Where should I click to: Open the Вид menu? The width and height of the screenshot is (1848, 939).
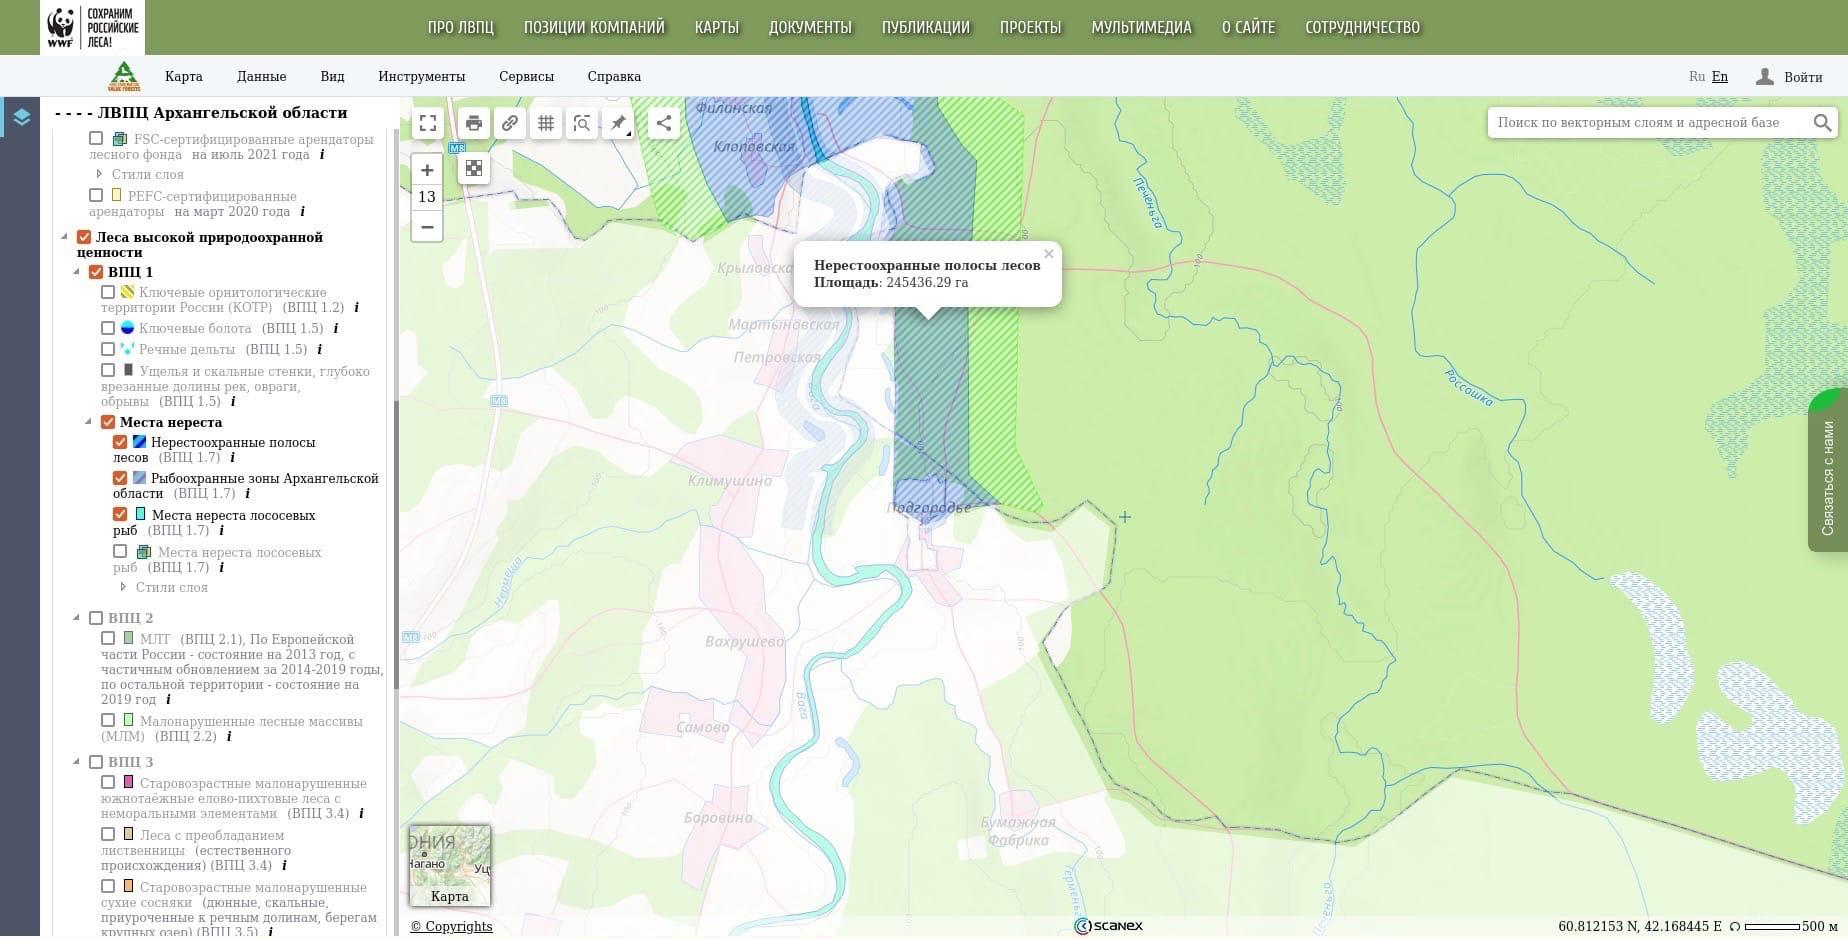332,76
